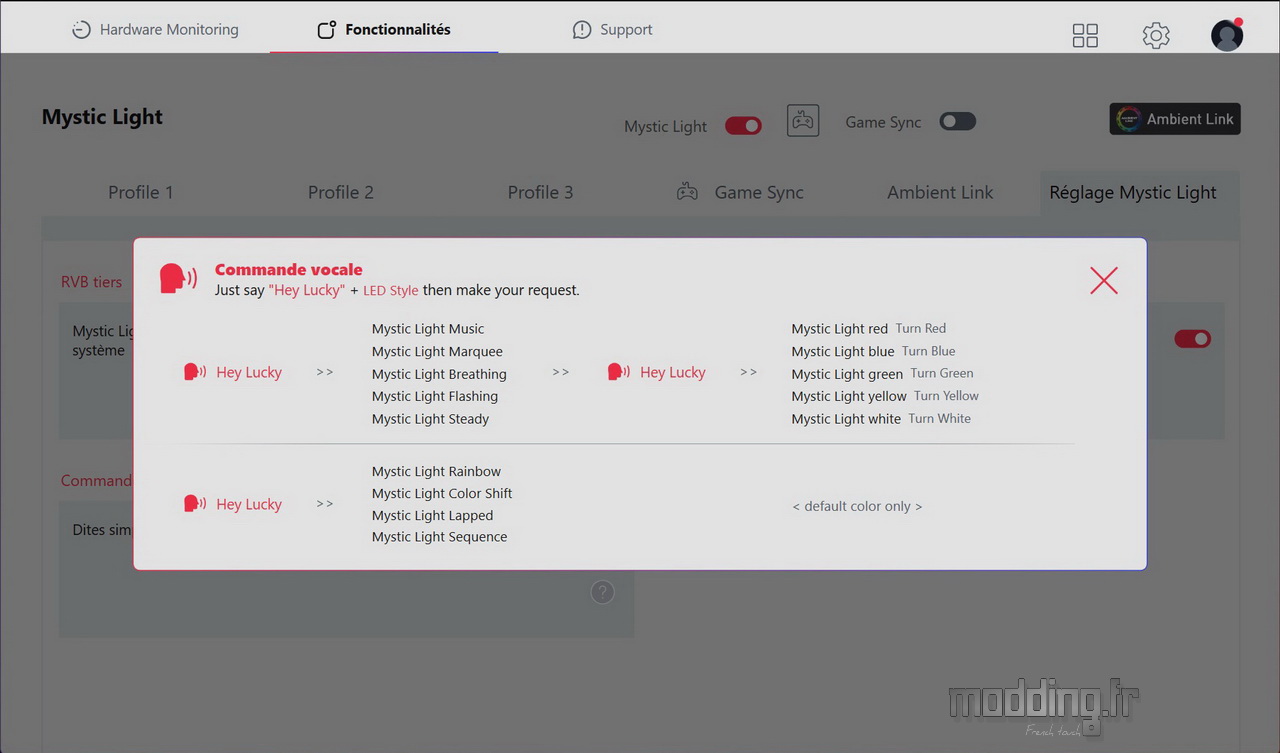Image resolution: width=1280 pixels, height=753 pixels.
Task: Select the Fonctionnalités tab
Action: pos(384,30)
